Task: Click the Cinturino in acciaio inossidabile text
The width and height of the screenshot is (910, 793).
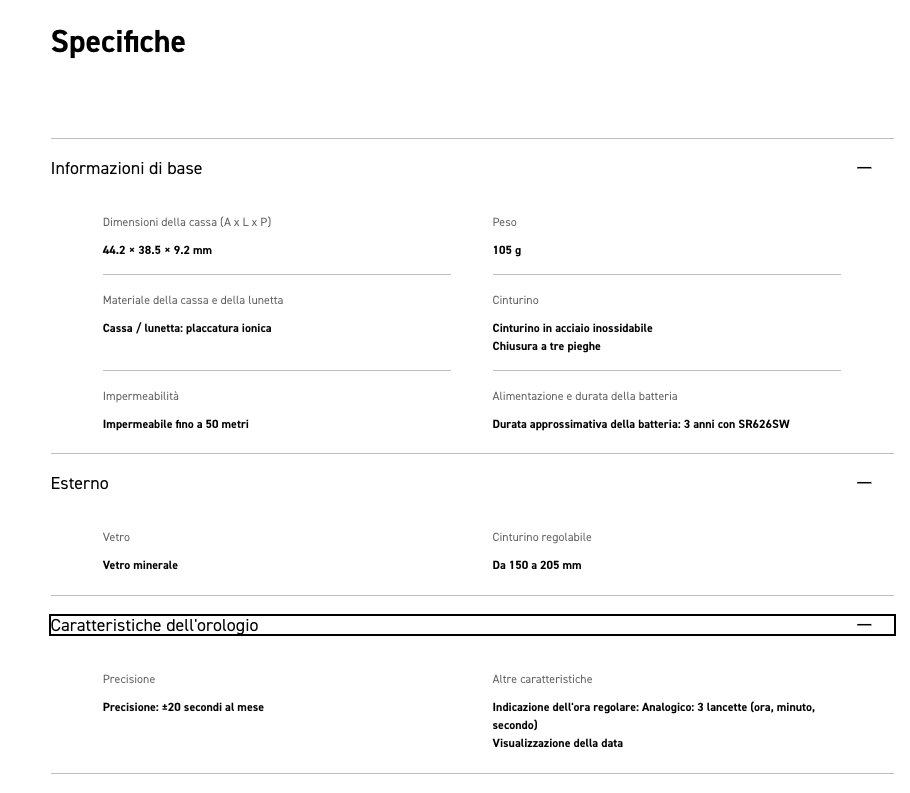Action: click(x=572, y=328)
